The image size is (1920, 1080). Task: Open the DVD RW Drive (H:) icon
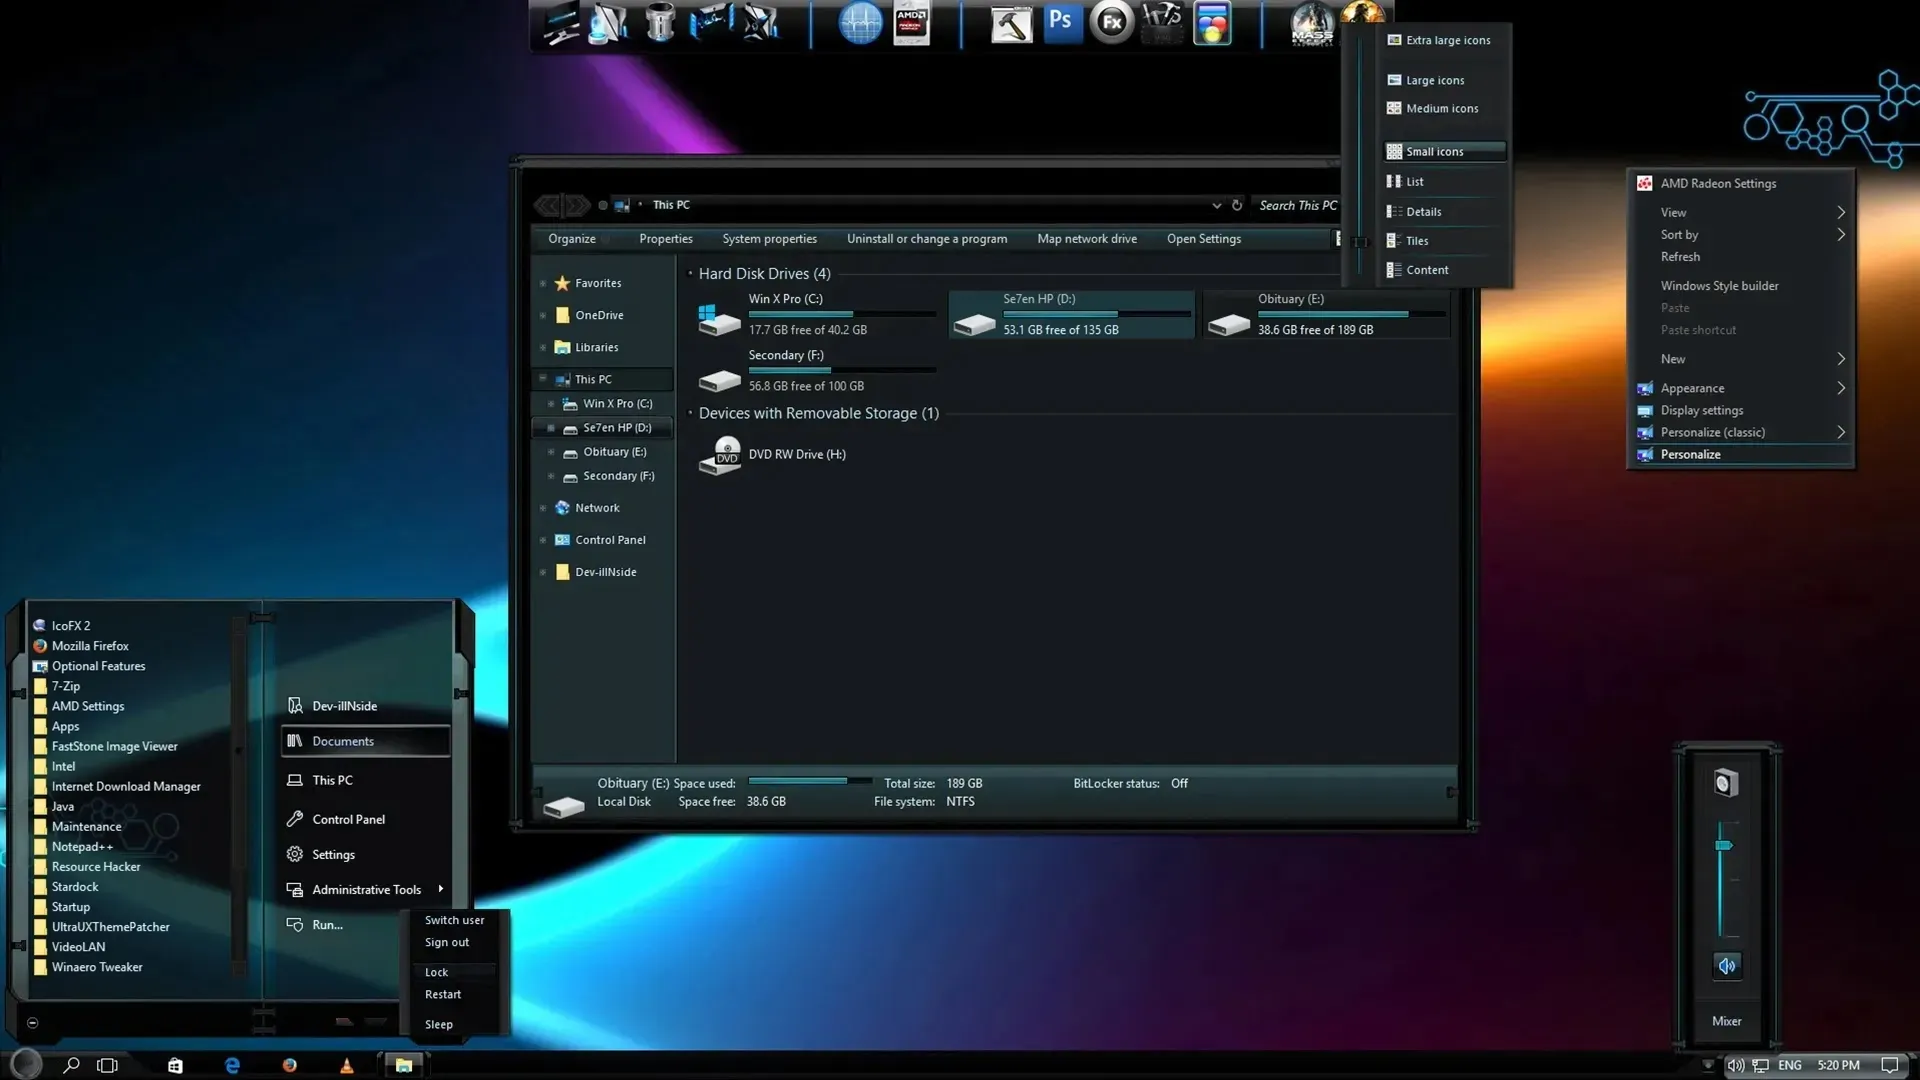pyautogui.click(x=719, y=455)
